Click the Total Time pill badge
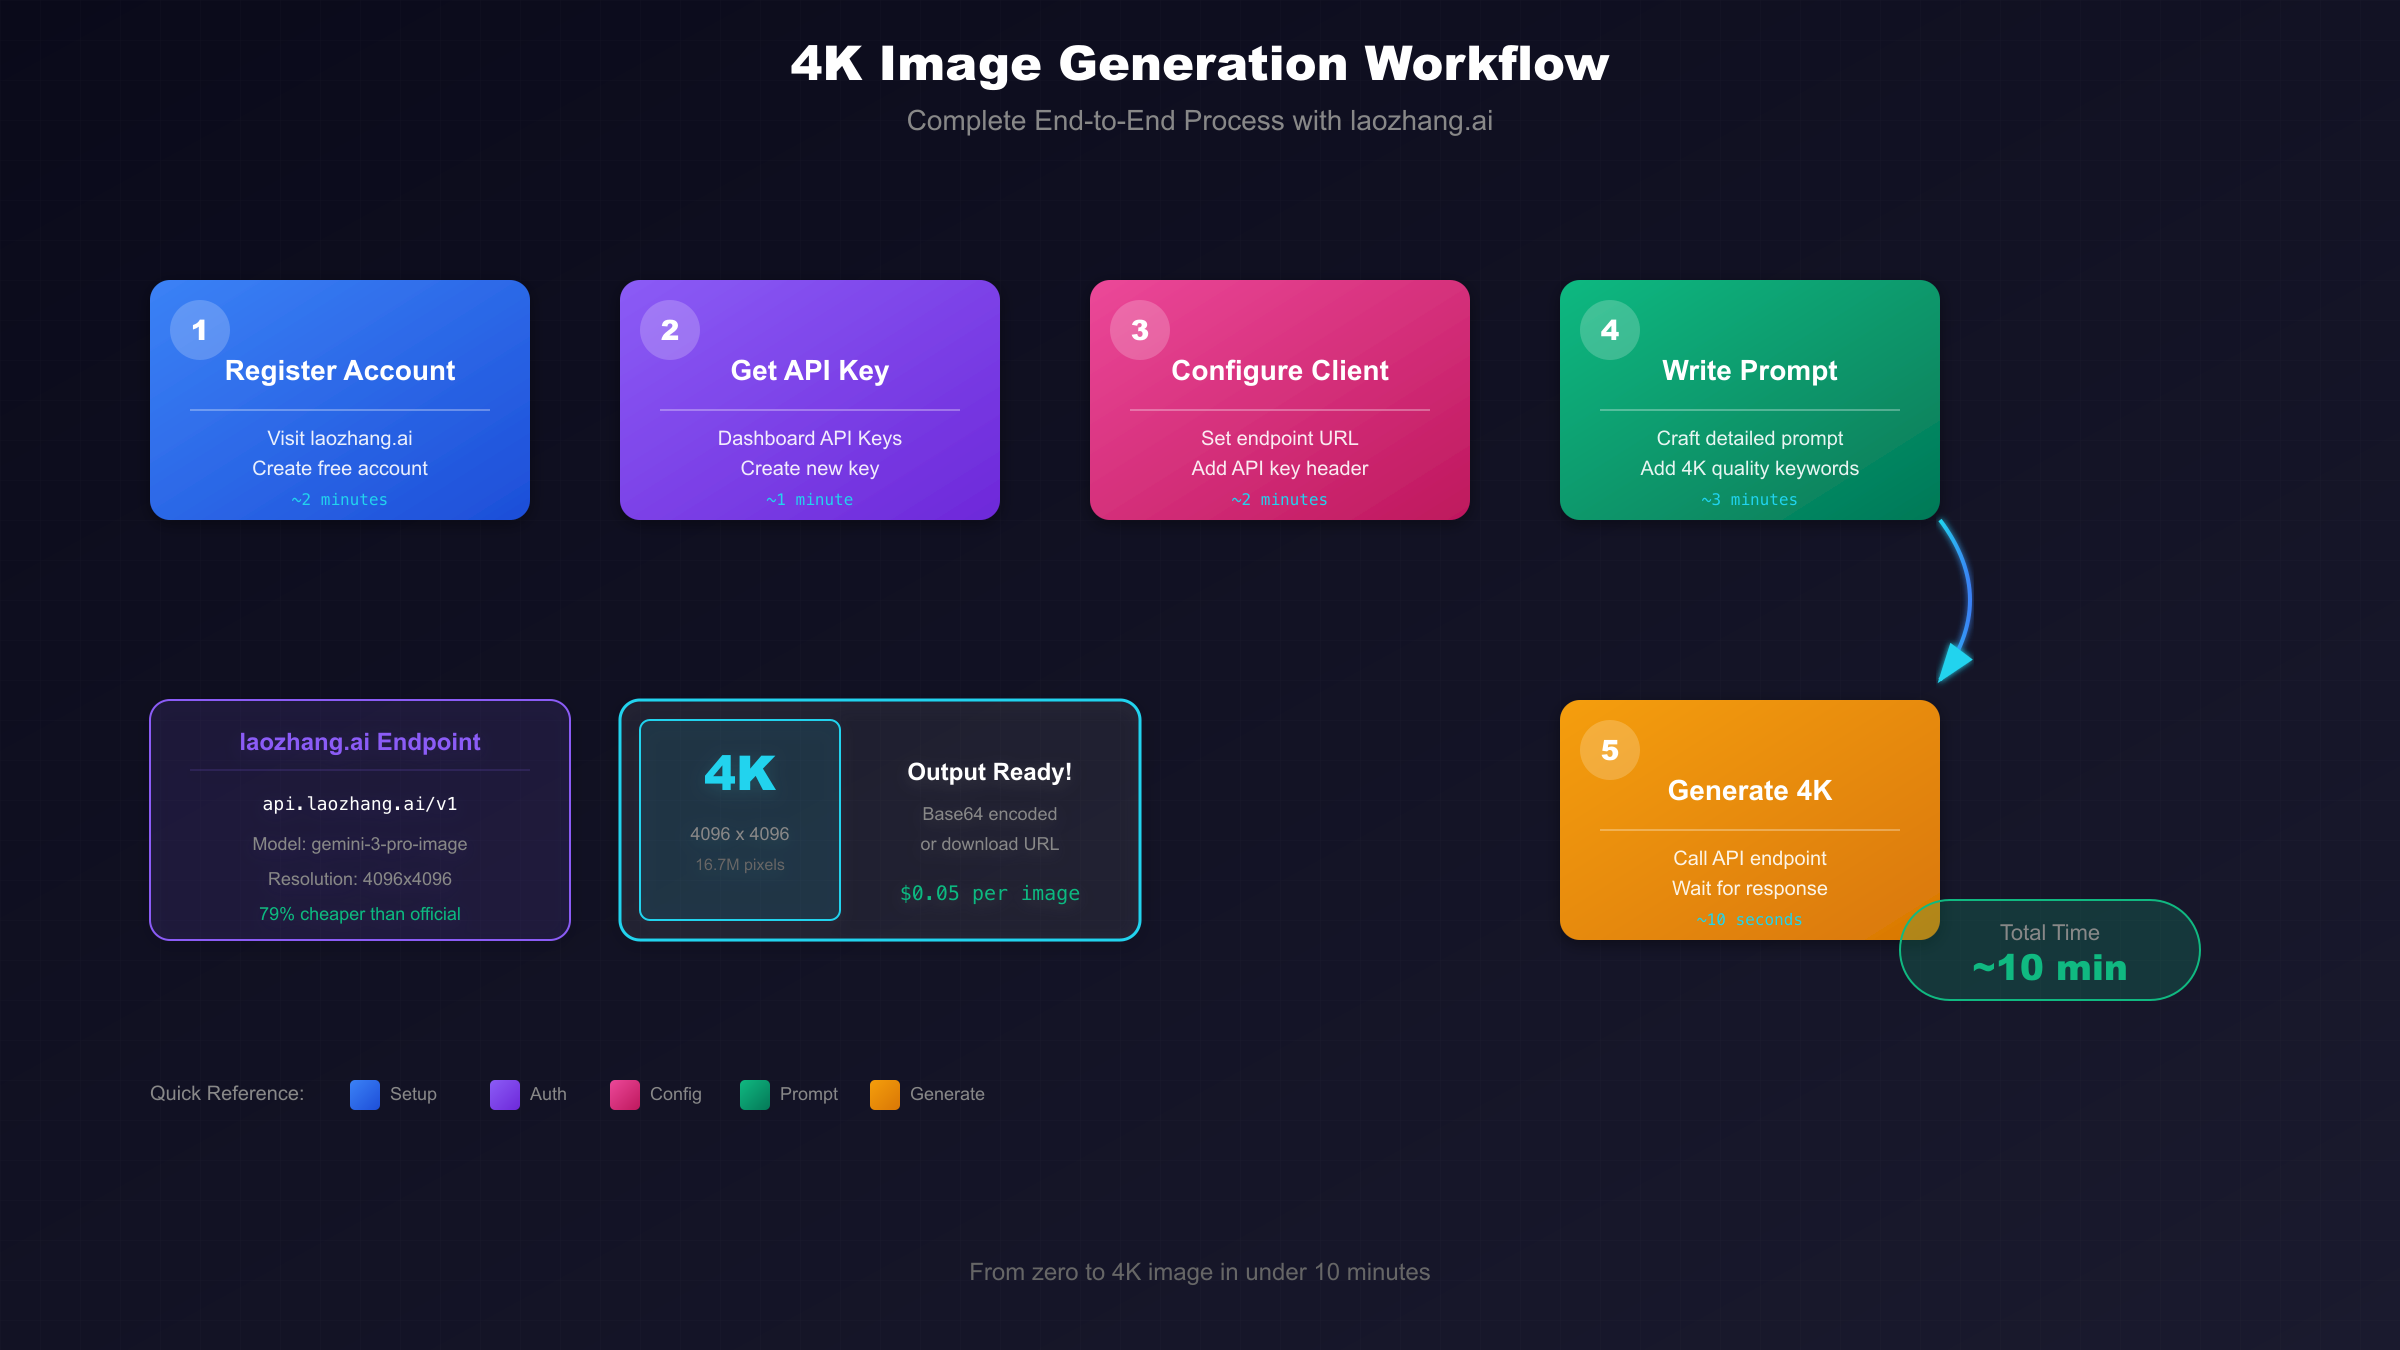This screenshot has height=1350, width=2400. pos(2048,950)
